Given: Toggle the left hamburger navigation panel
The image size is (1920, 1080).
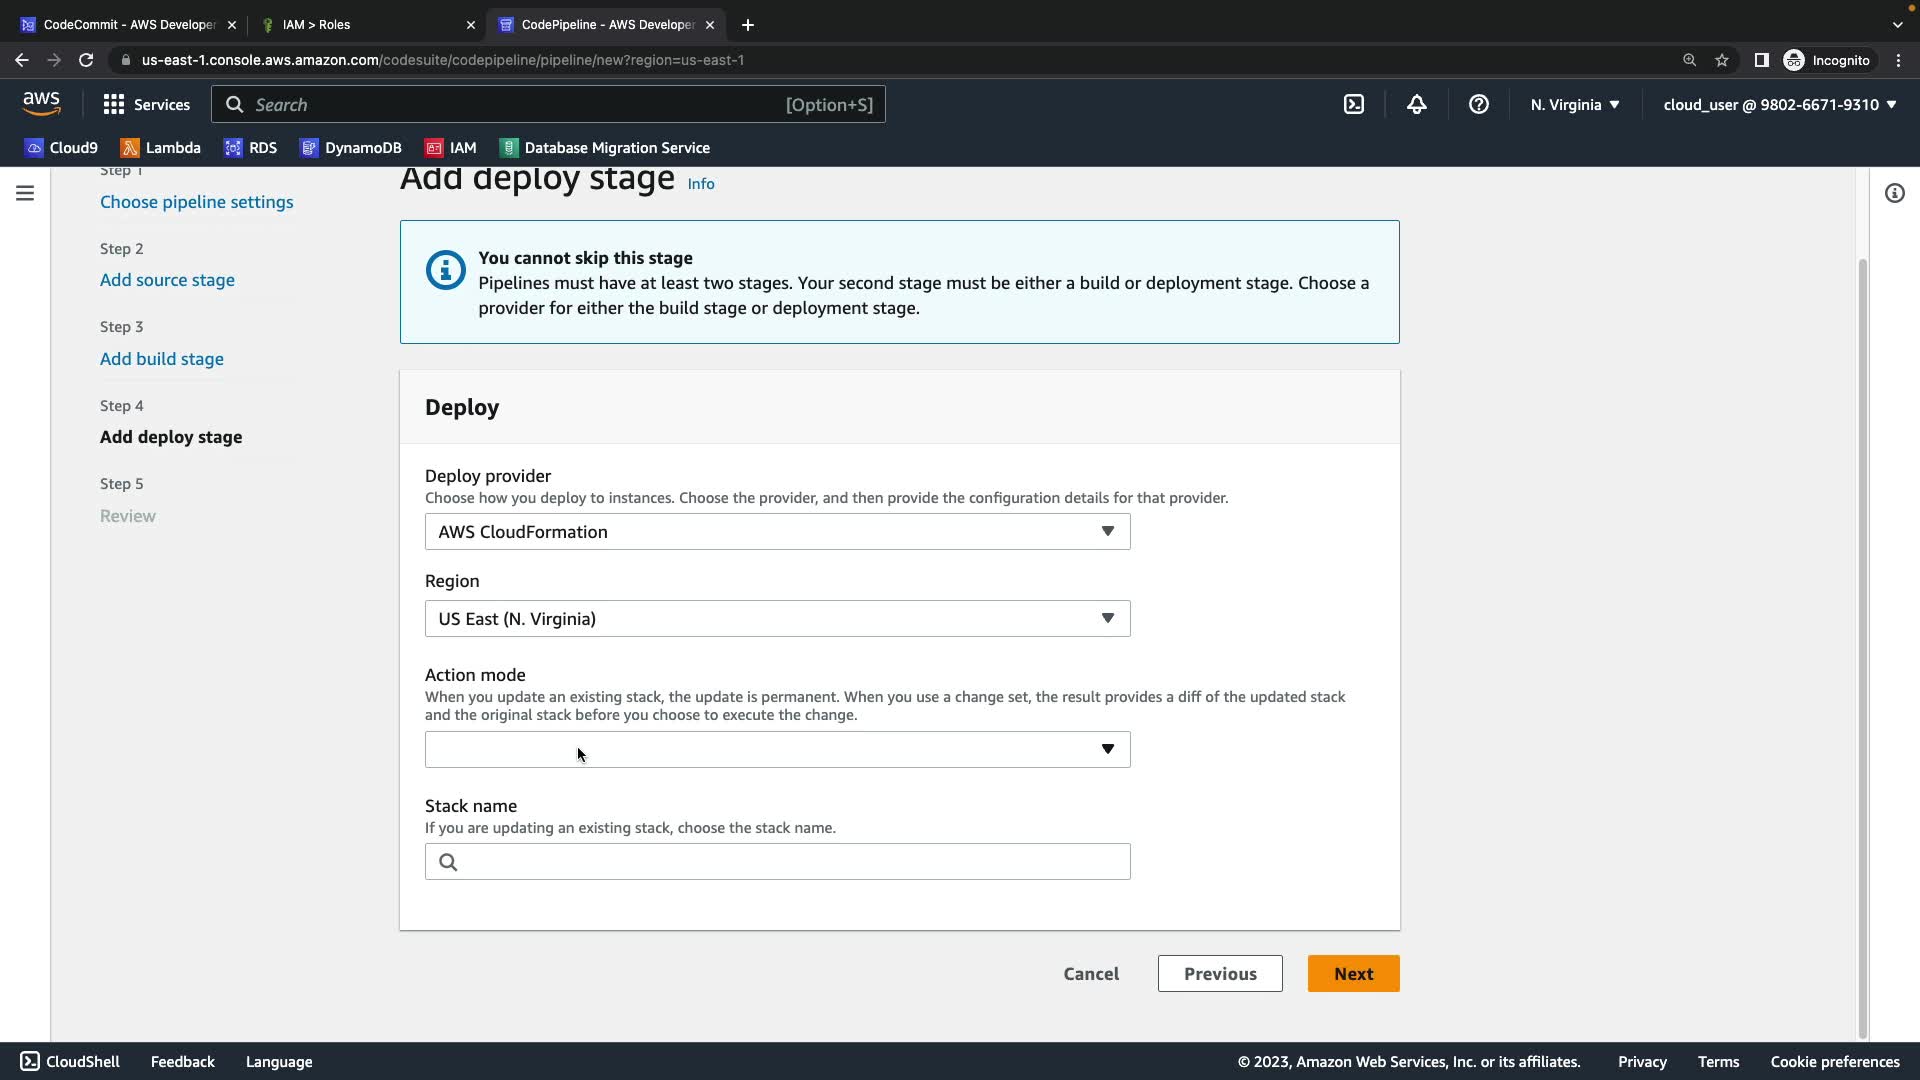Looking at the screenshot, I should tap(25, 193).
